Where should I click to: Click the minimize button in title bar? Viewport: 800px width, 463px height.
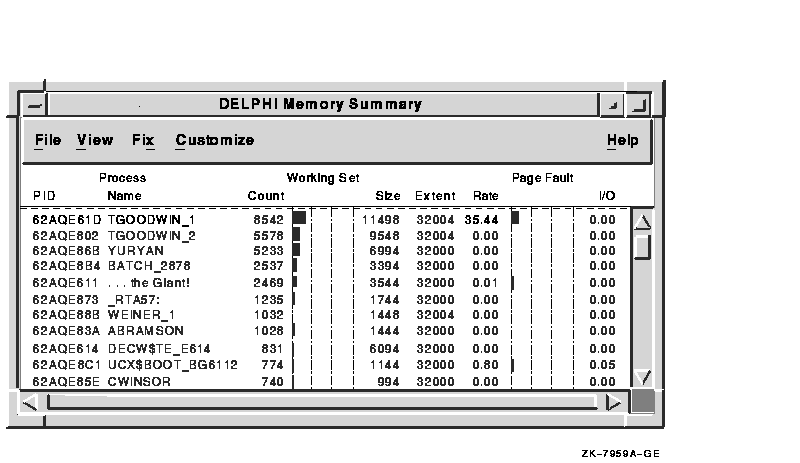tap(610, 105)
